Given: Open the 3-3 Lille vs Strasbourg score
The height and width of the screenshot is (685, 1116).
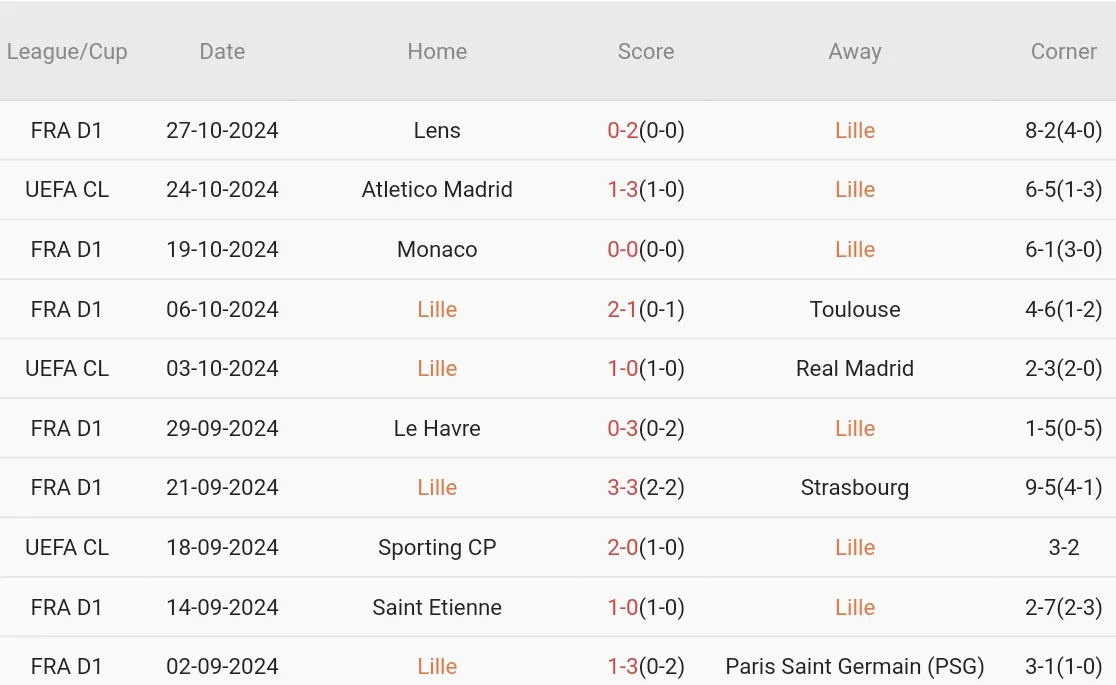Looking at the screenshot, I should 622,487.
